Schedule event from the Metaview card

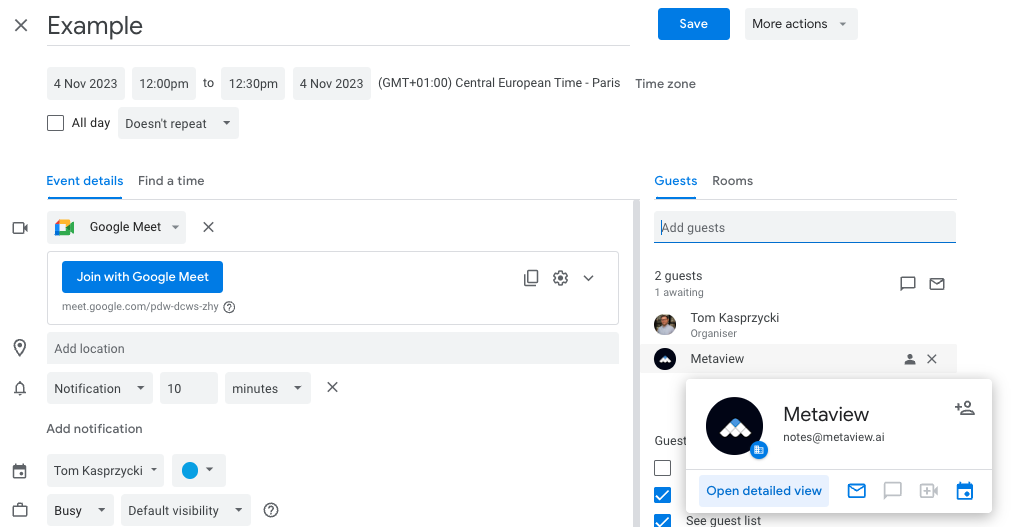point(965,491)
